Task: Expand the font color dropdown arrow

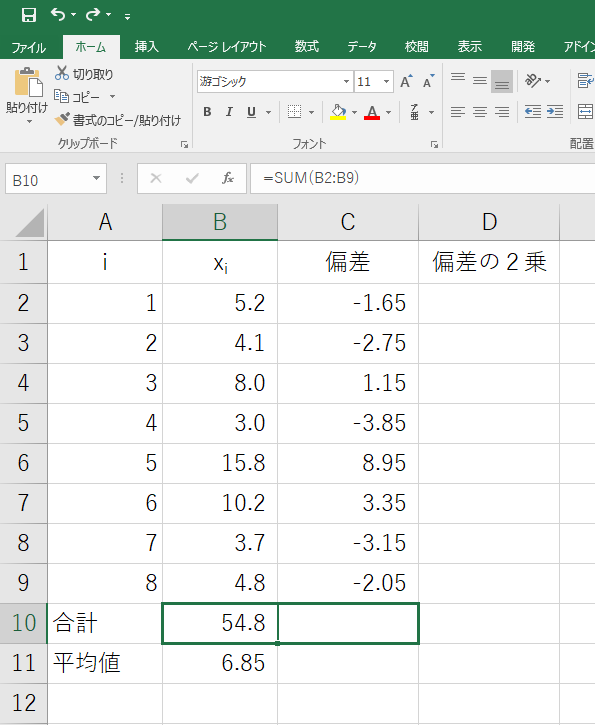Action: (x=388, y=112)
